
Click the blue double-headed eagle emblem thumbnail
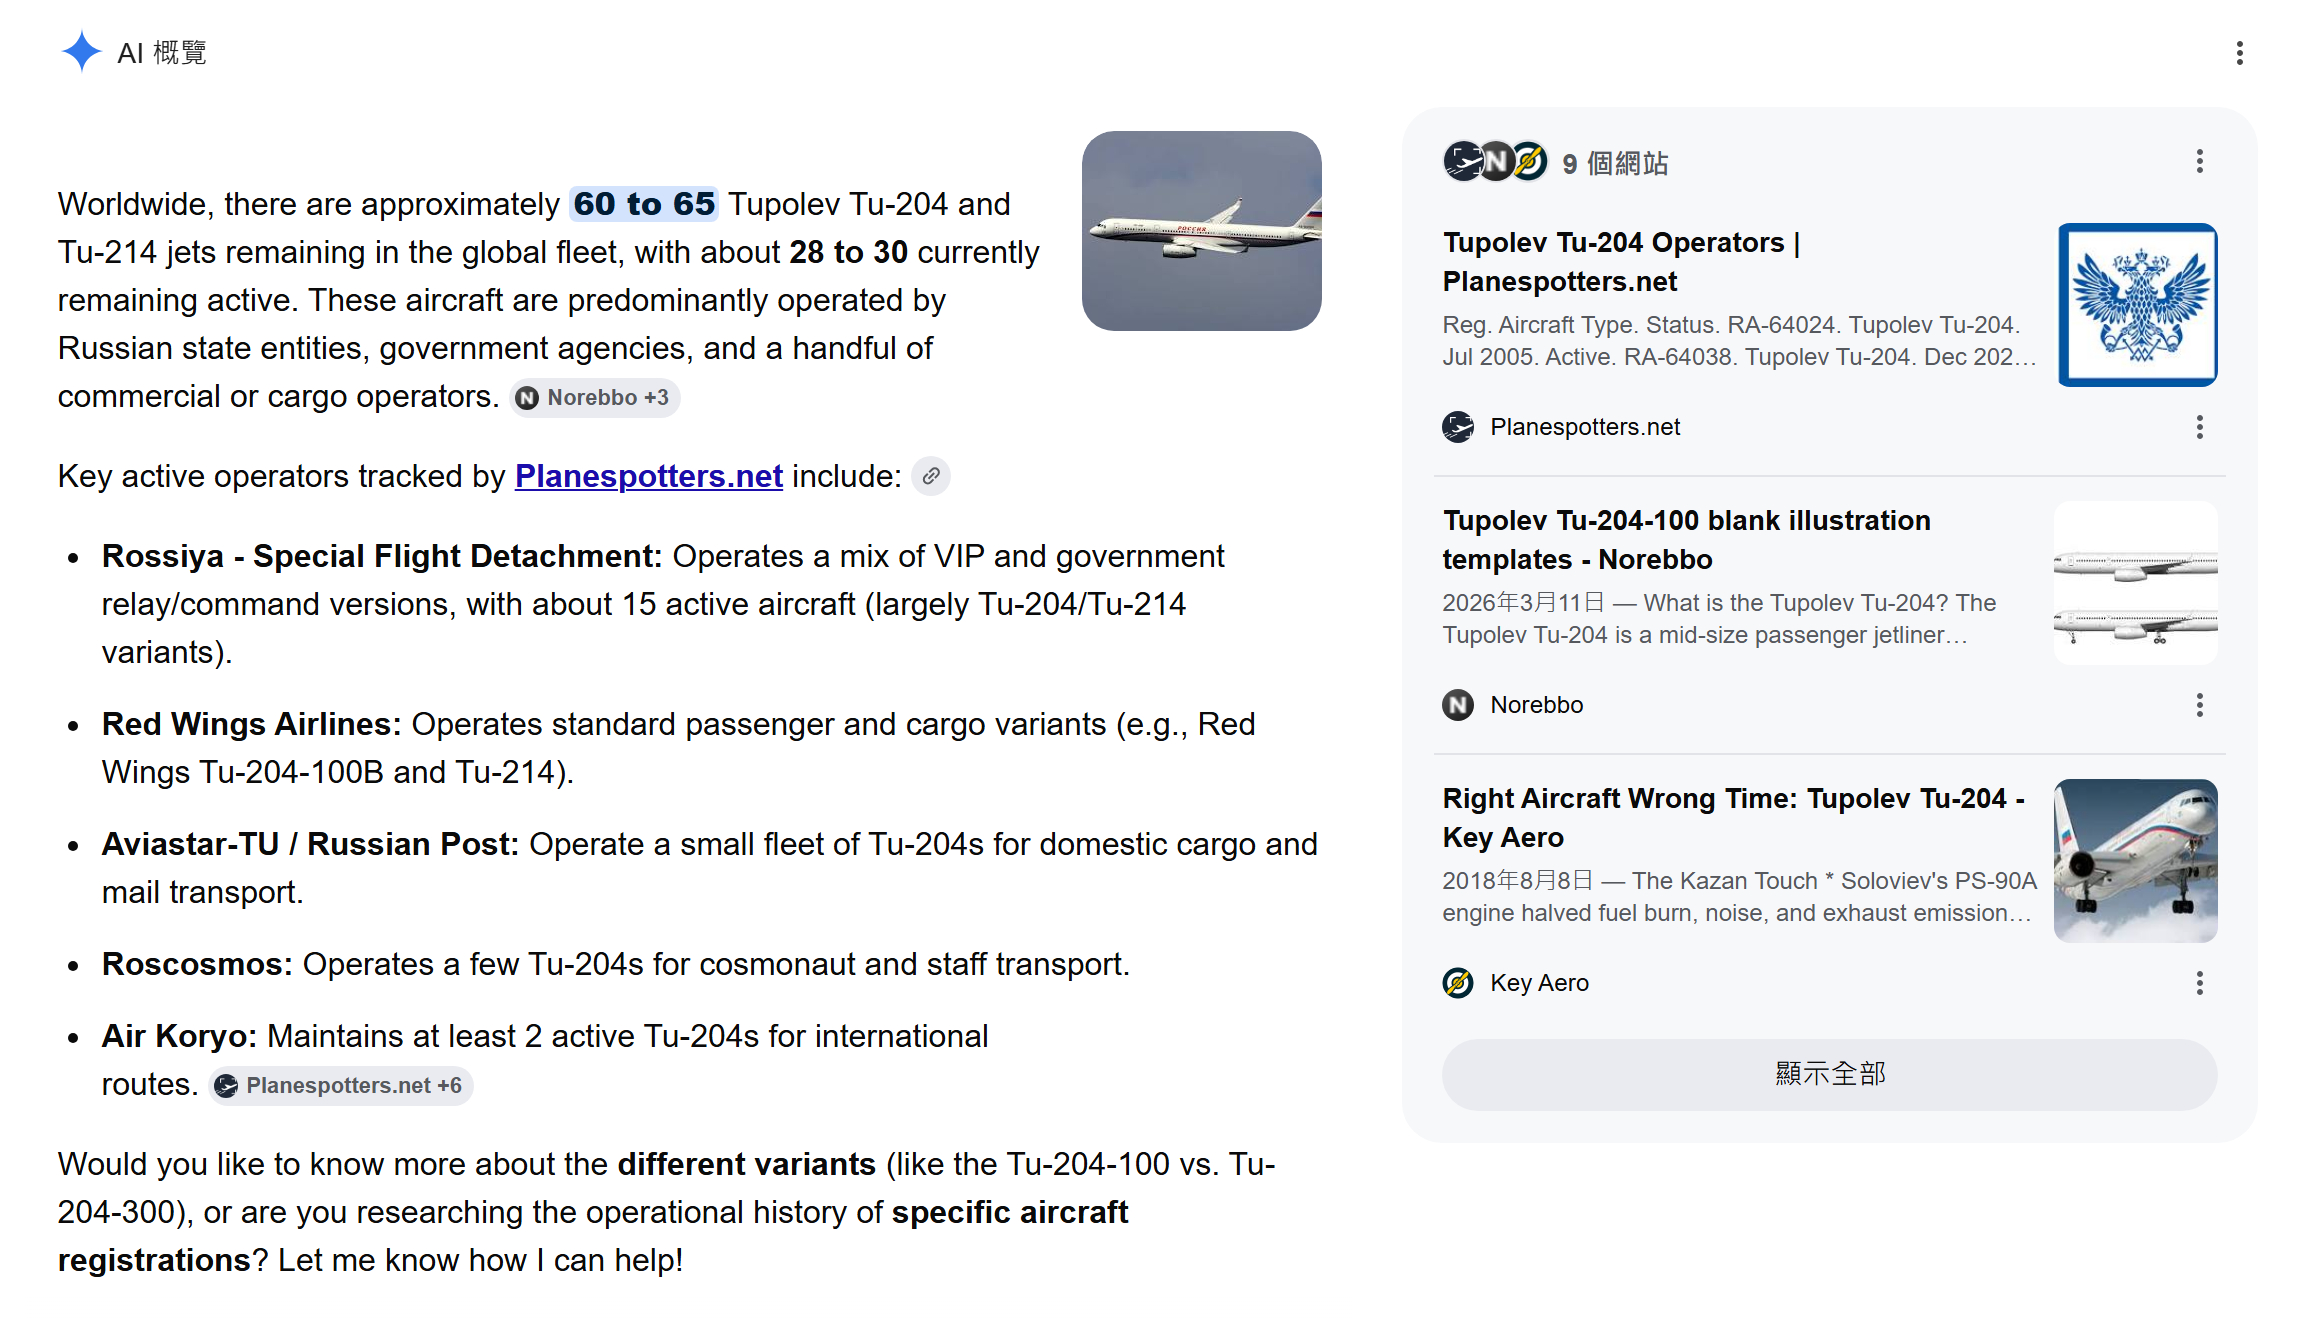pyautogui.click(x=2137, y=305)
